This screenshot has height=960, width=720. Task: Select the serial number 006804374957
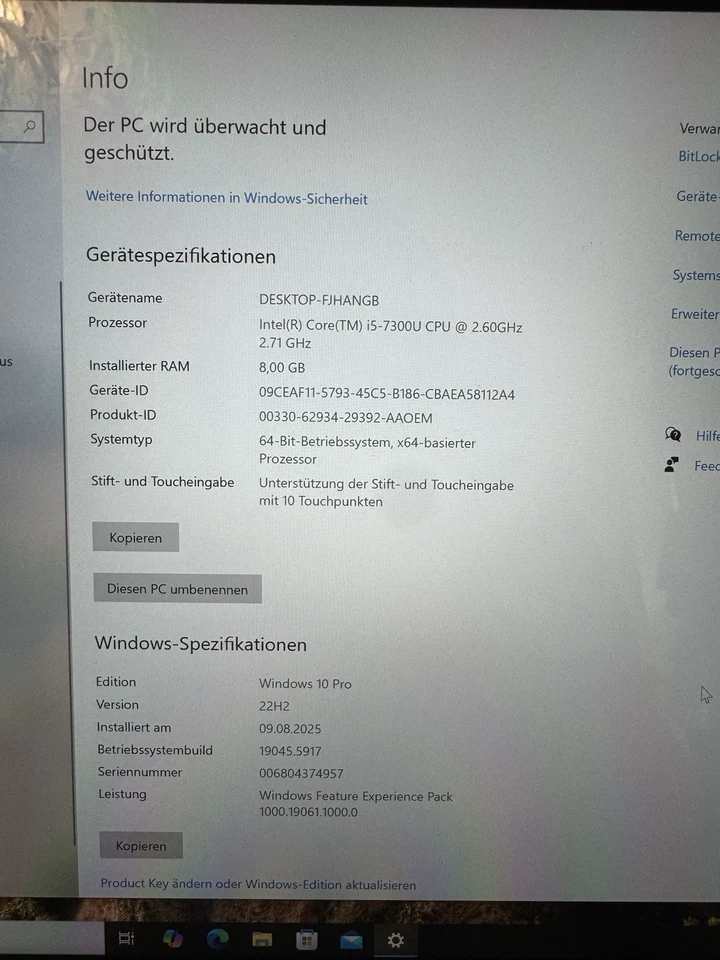(x=301, y=773)
